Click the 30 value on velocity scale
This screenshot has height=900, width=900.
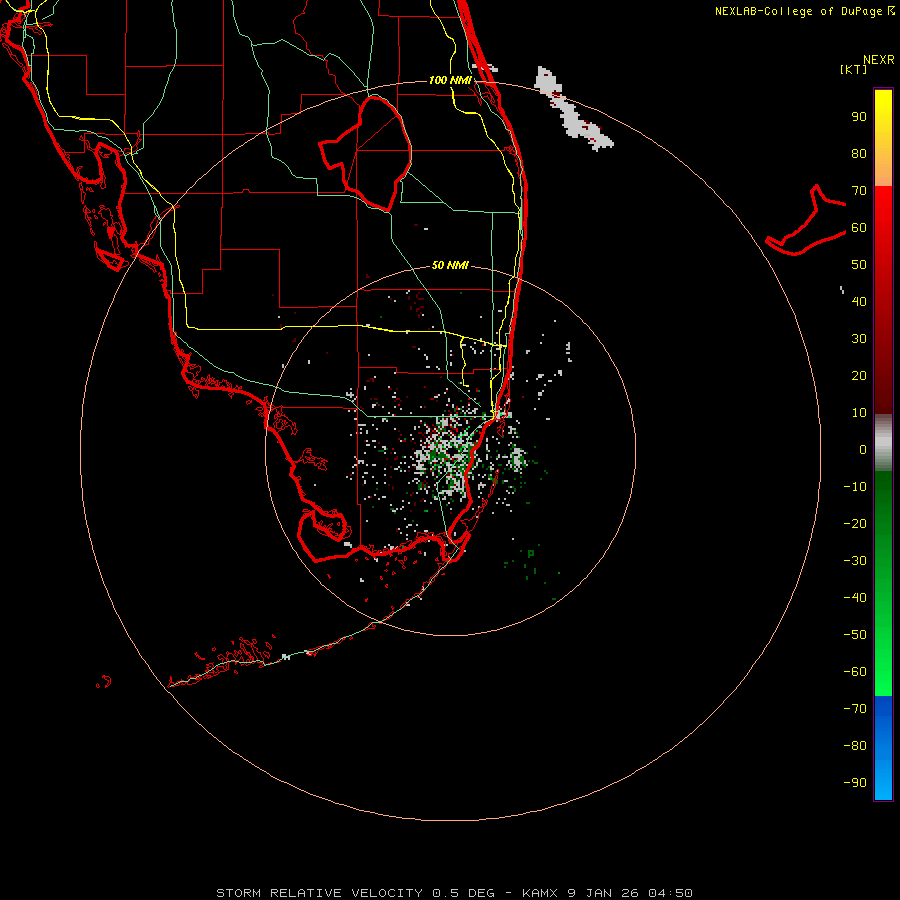click(859, 339)
